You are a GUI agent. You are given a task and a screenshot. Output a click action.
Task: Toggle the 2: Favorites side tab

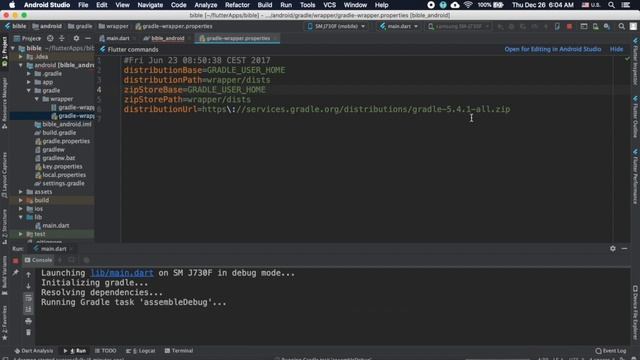[4, 323]
